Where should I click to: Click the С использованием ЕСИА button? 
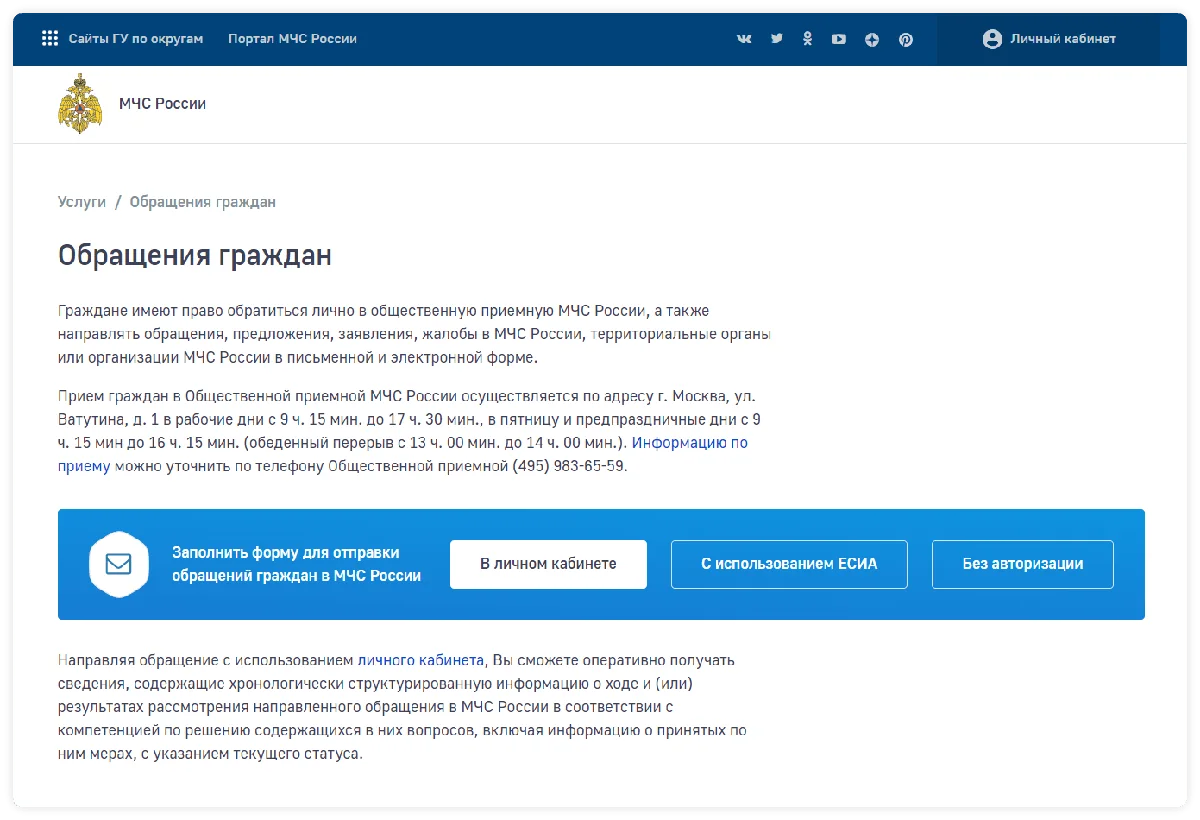click(x=789, y=564)
